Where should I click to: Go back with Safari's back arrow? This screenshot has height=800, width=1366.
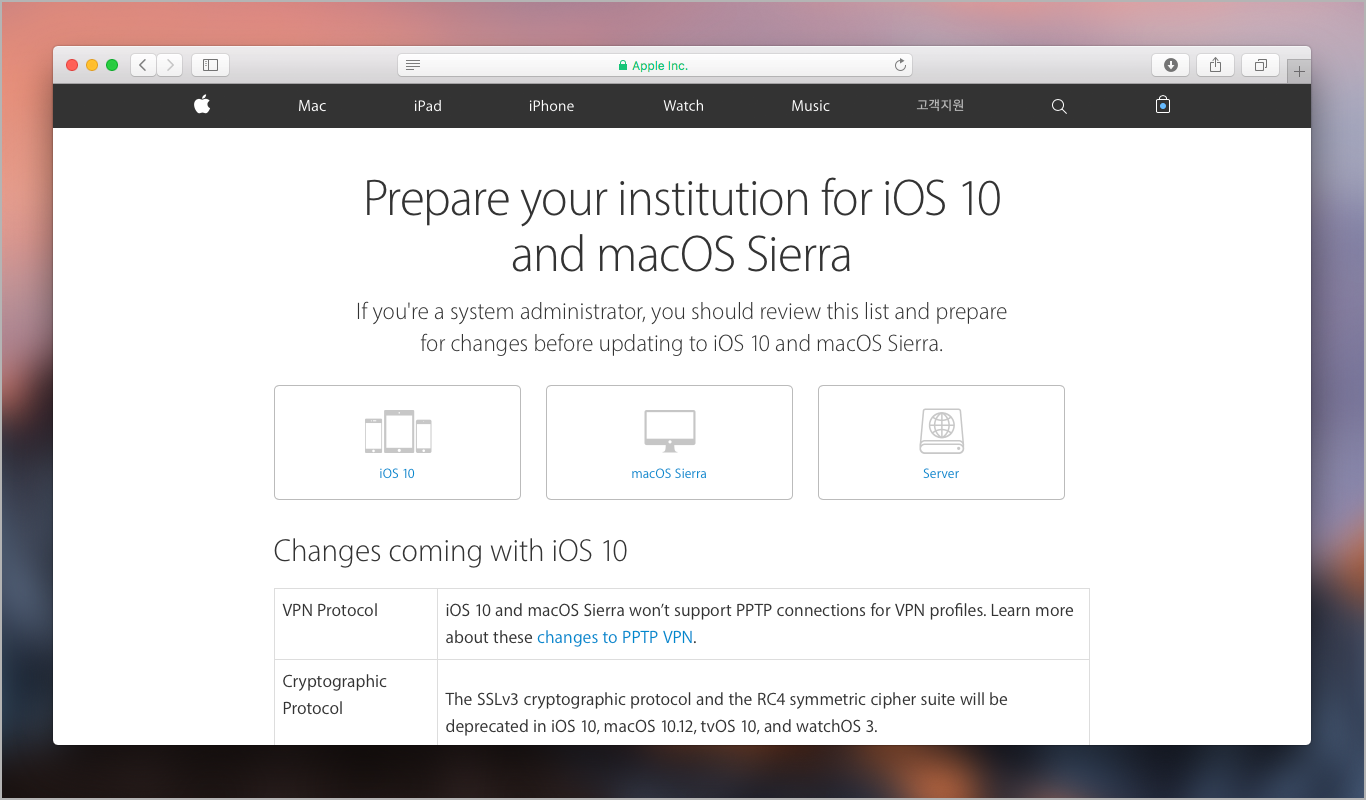click(143, 65)
